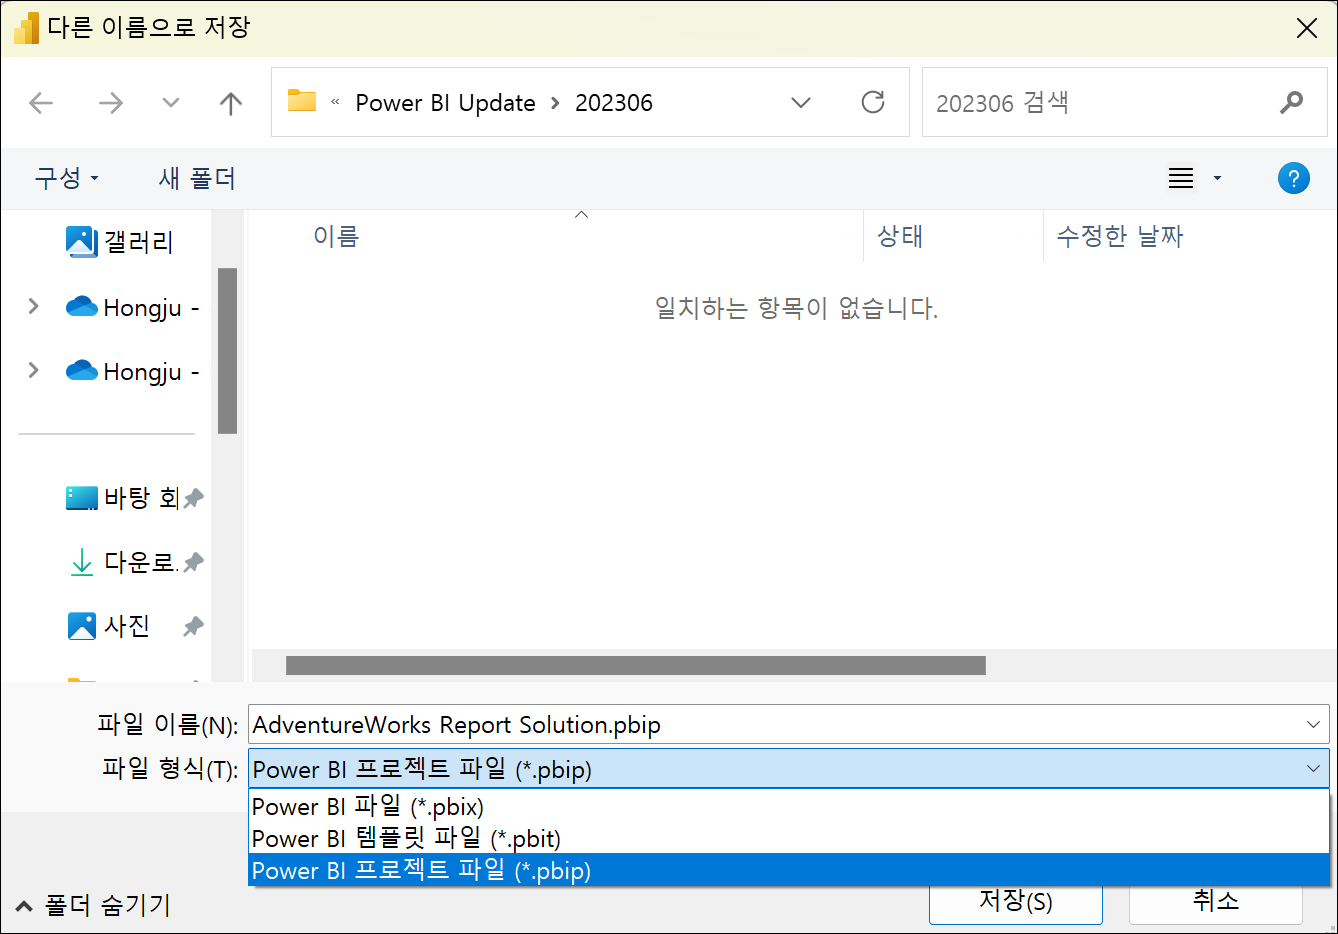
Task: Click the 저장(S) save button
Action: (x=1015, y=902)
